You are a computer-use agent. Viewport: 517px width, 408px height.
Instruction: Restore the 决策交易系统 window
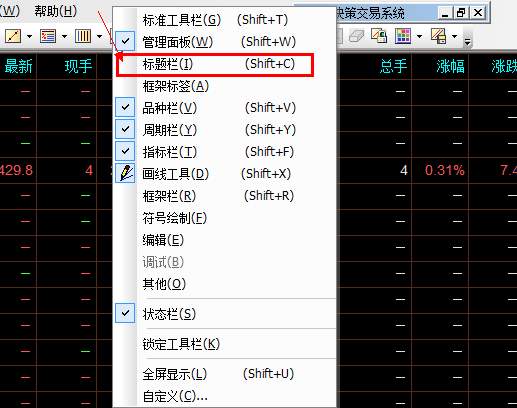(461, 13)
